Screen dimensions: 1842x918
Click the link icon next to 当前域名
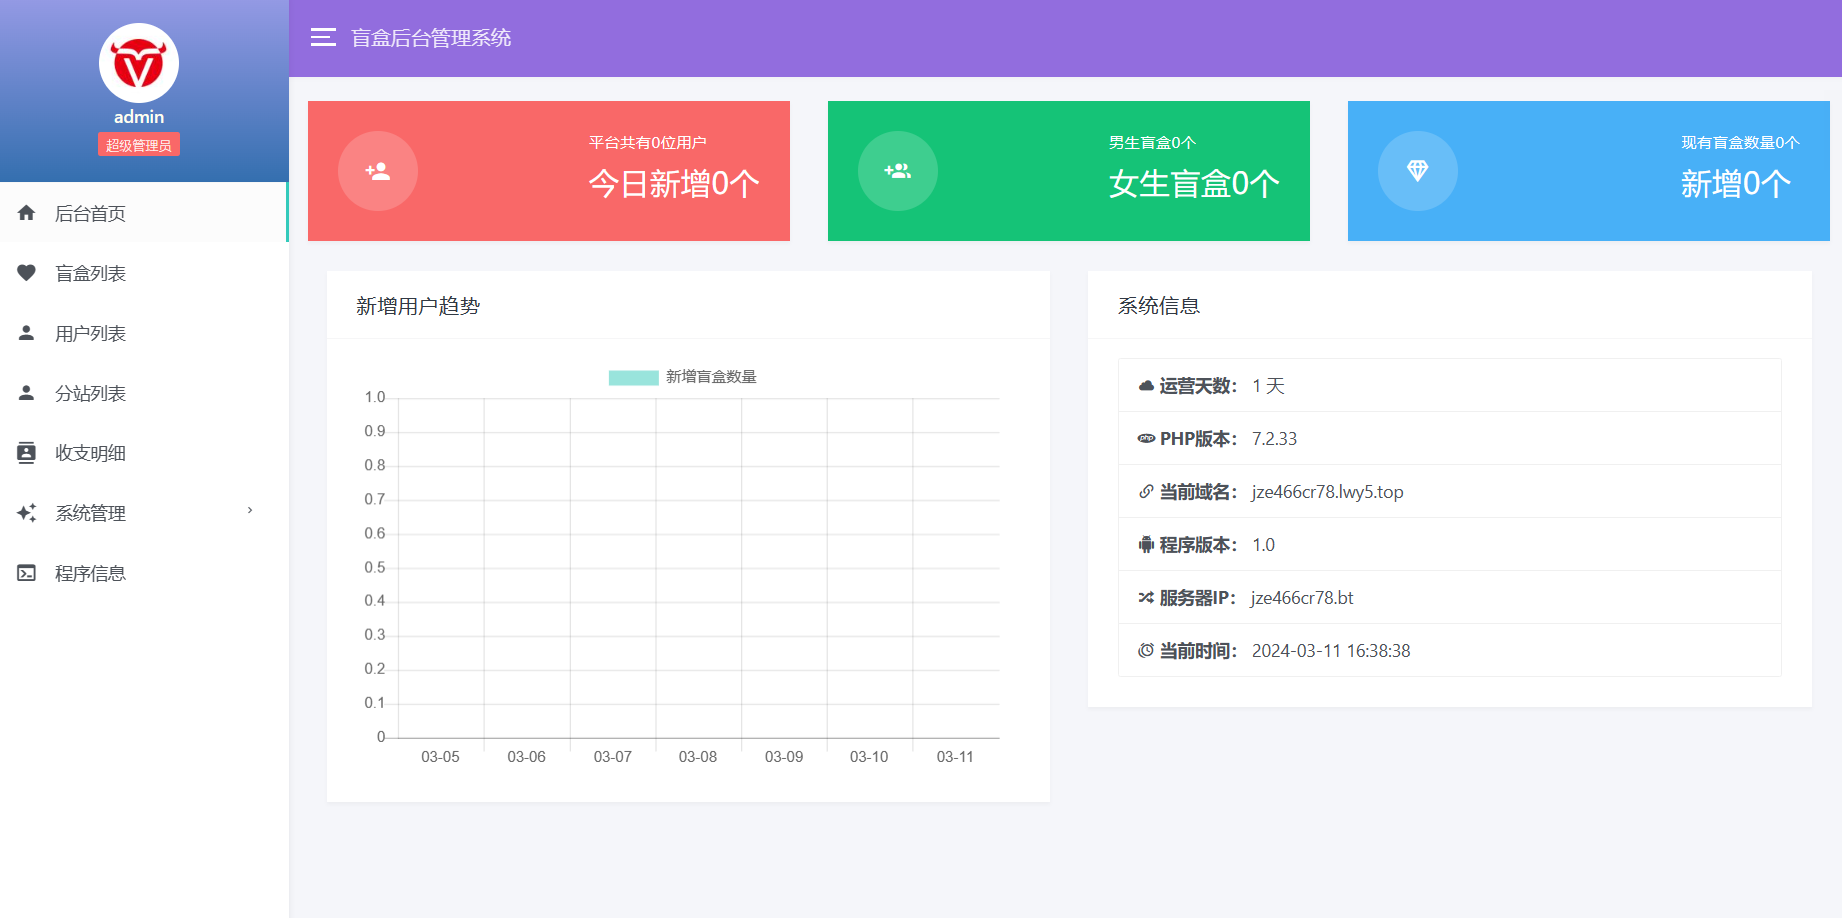[x=1146, y=492]
